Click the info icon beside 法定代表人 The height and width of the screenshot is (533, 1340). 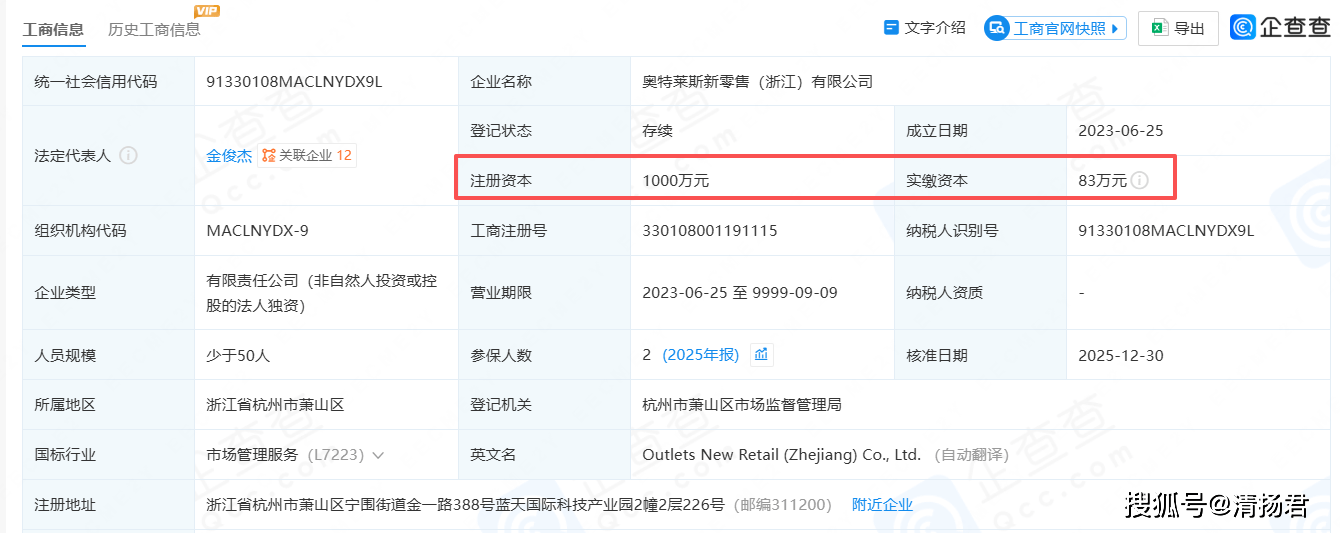click(128, 155)
